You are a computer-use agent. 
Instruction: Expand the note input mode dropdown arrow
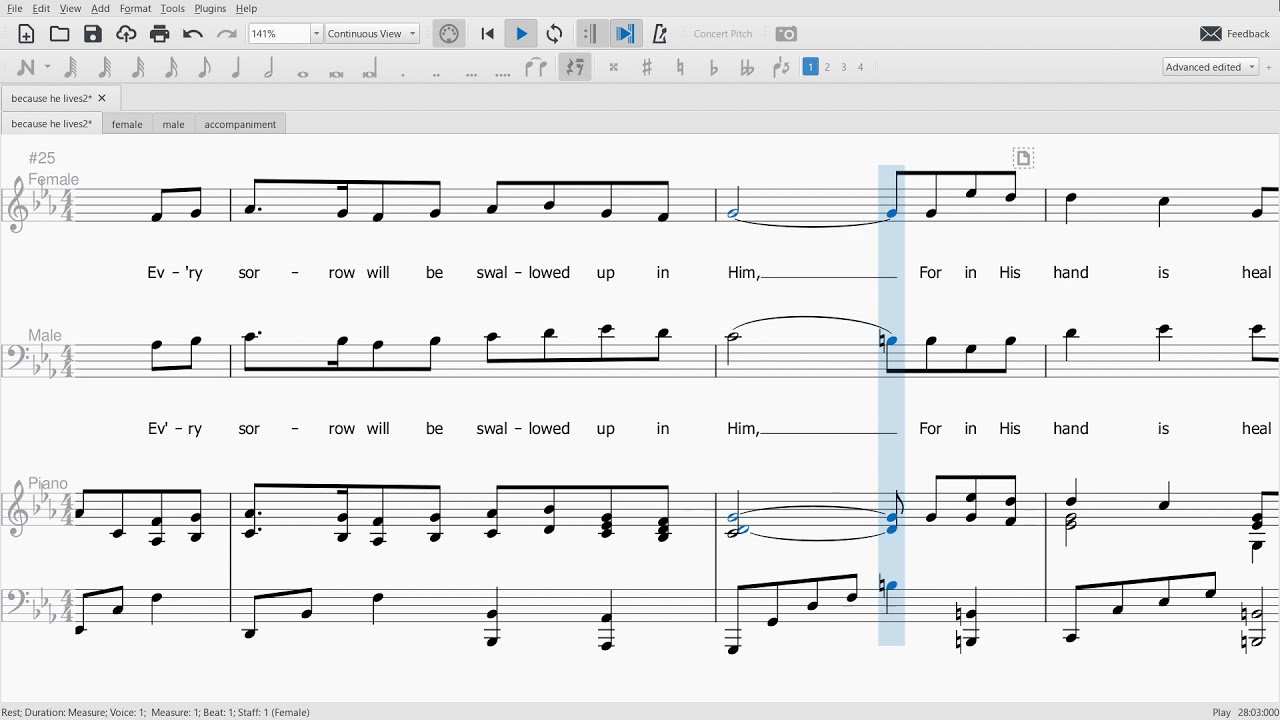[x=47, y=68]
